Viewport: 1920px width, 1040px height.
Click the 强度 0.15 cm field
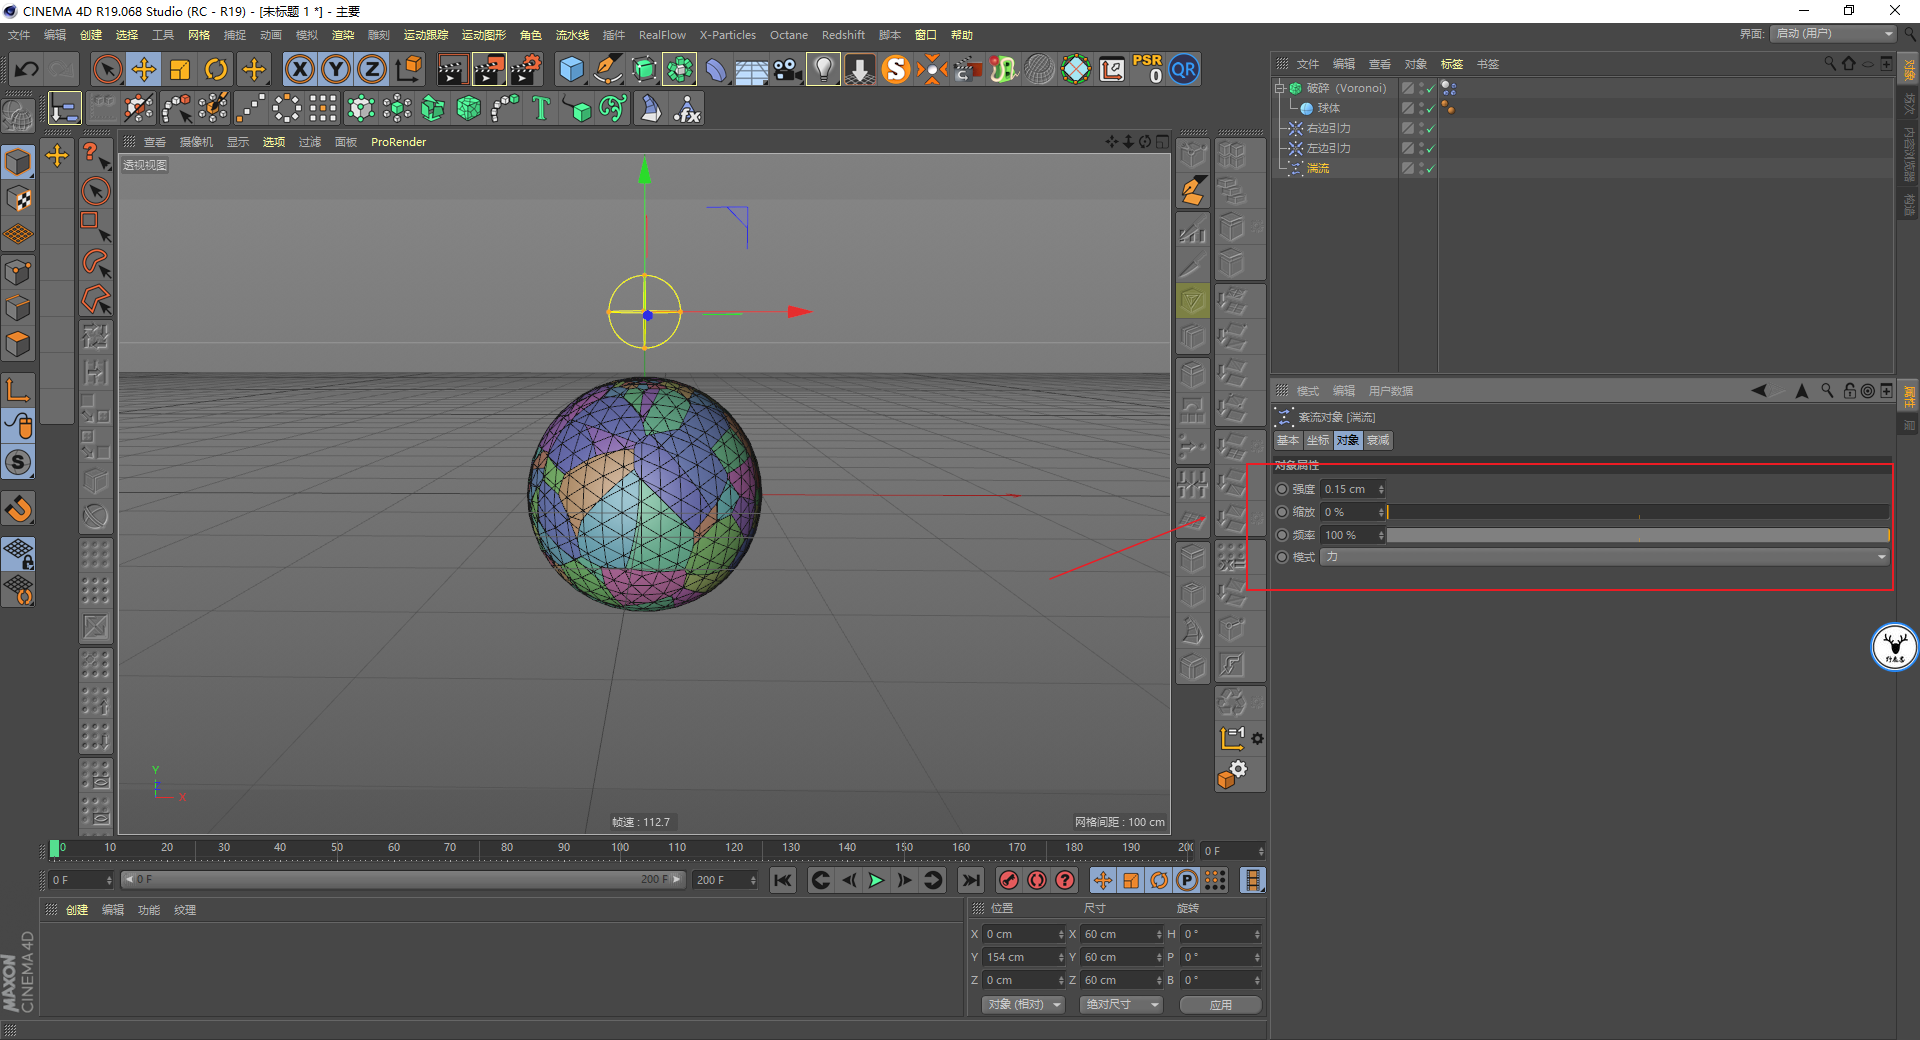click(x=1353, y=489)
